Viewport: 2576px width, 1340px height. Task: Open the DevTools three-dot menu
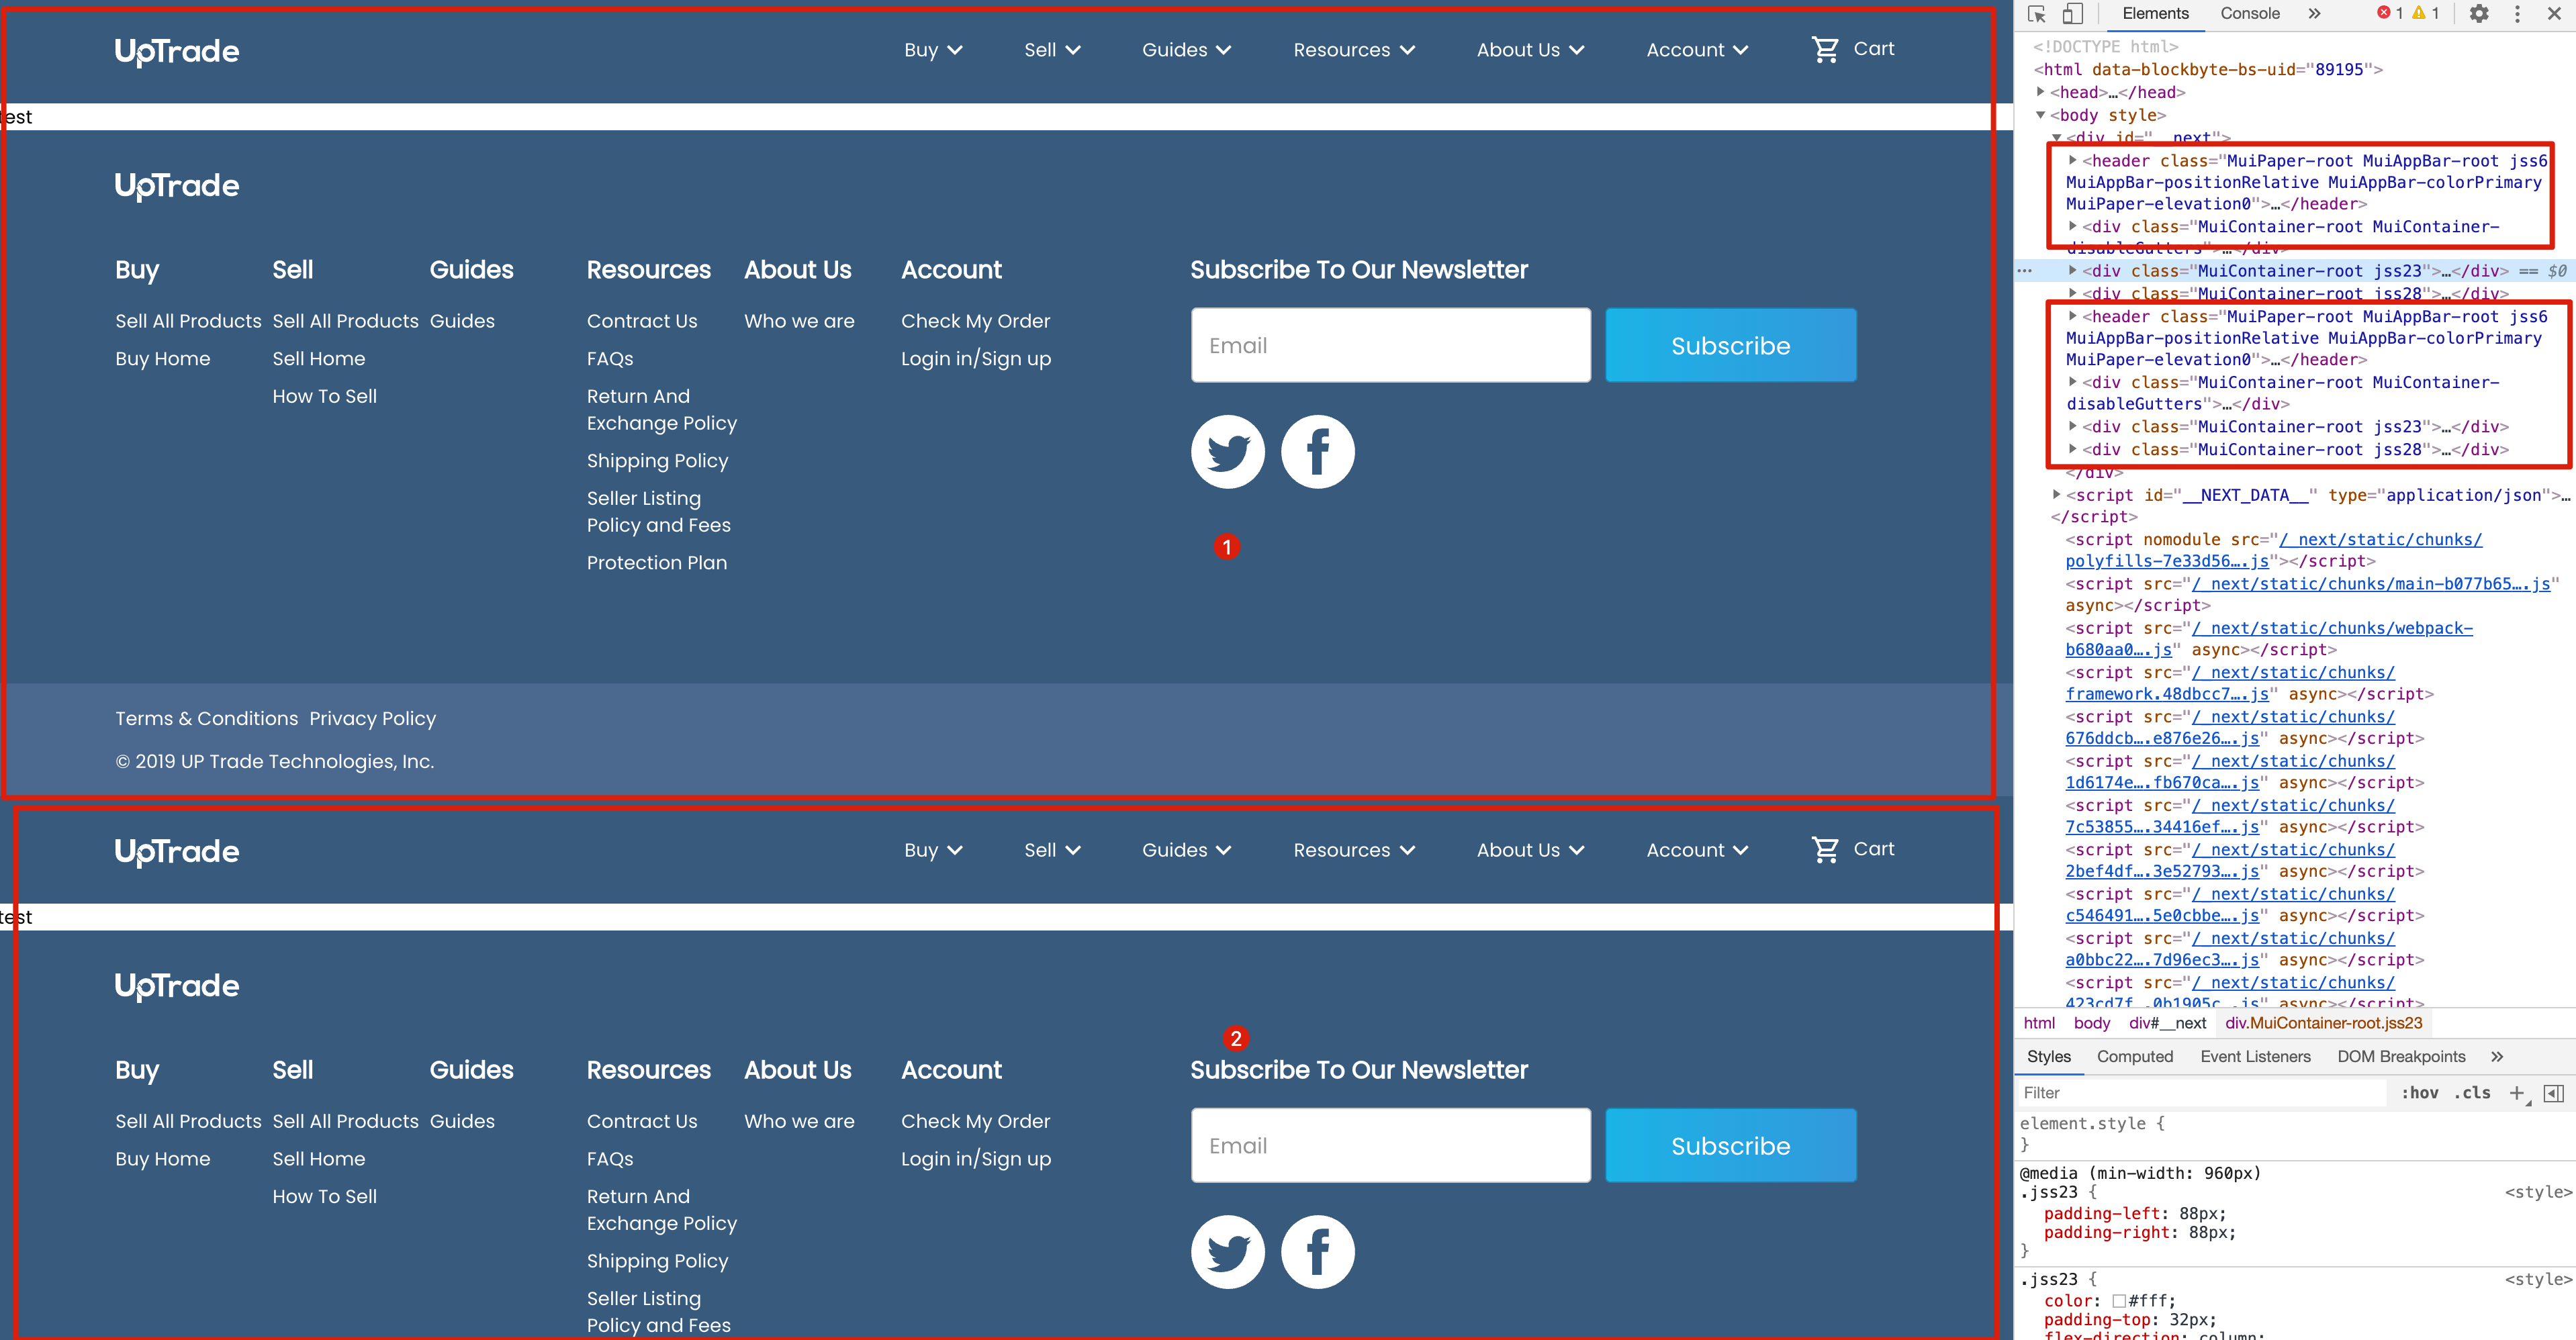[2517, 14]
